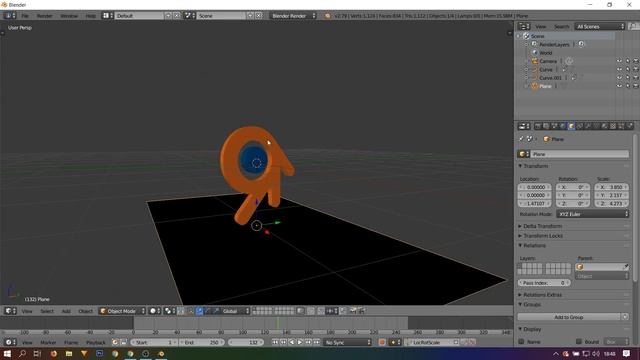Open the File menu
The height and width of the screenshot is (360, 640).
coord(25,16)
